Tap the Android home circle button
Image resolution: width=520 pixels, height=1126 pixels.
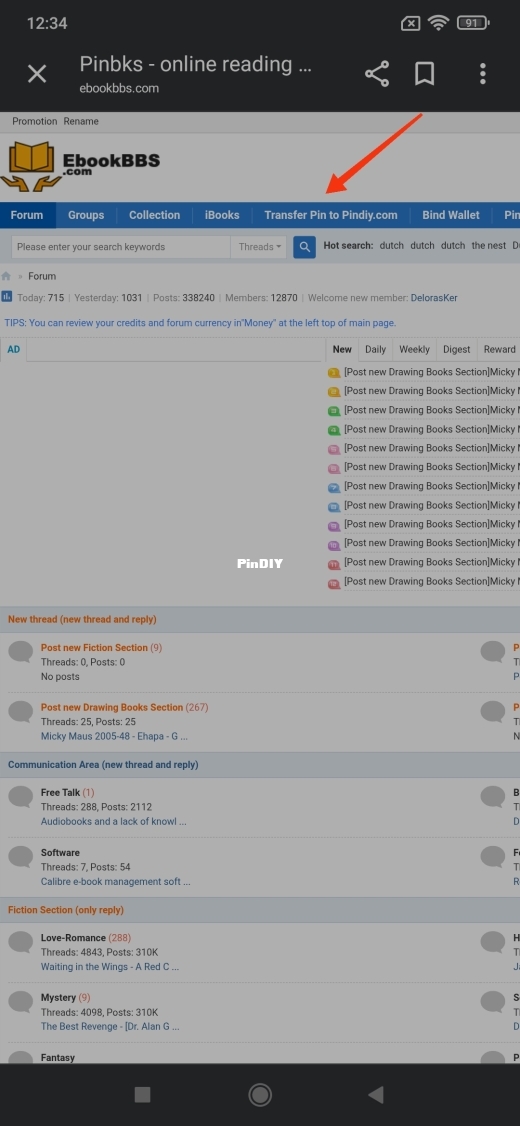pyautogui.click(x=260, y=1094)
